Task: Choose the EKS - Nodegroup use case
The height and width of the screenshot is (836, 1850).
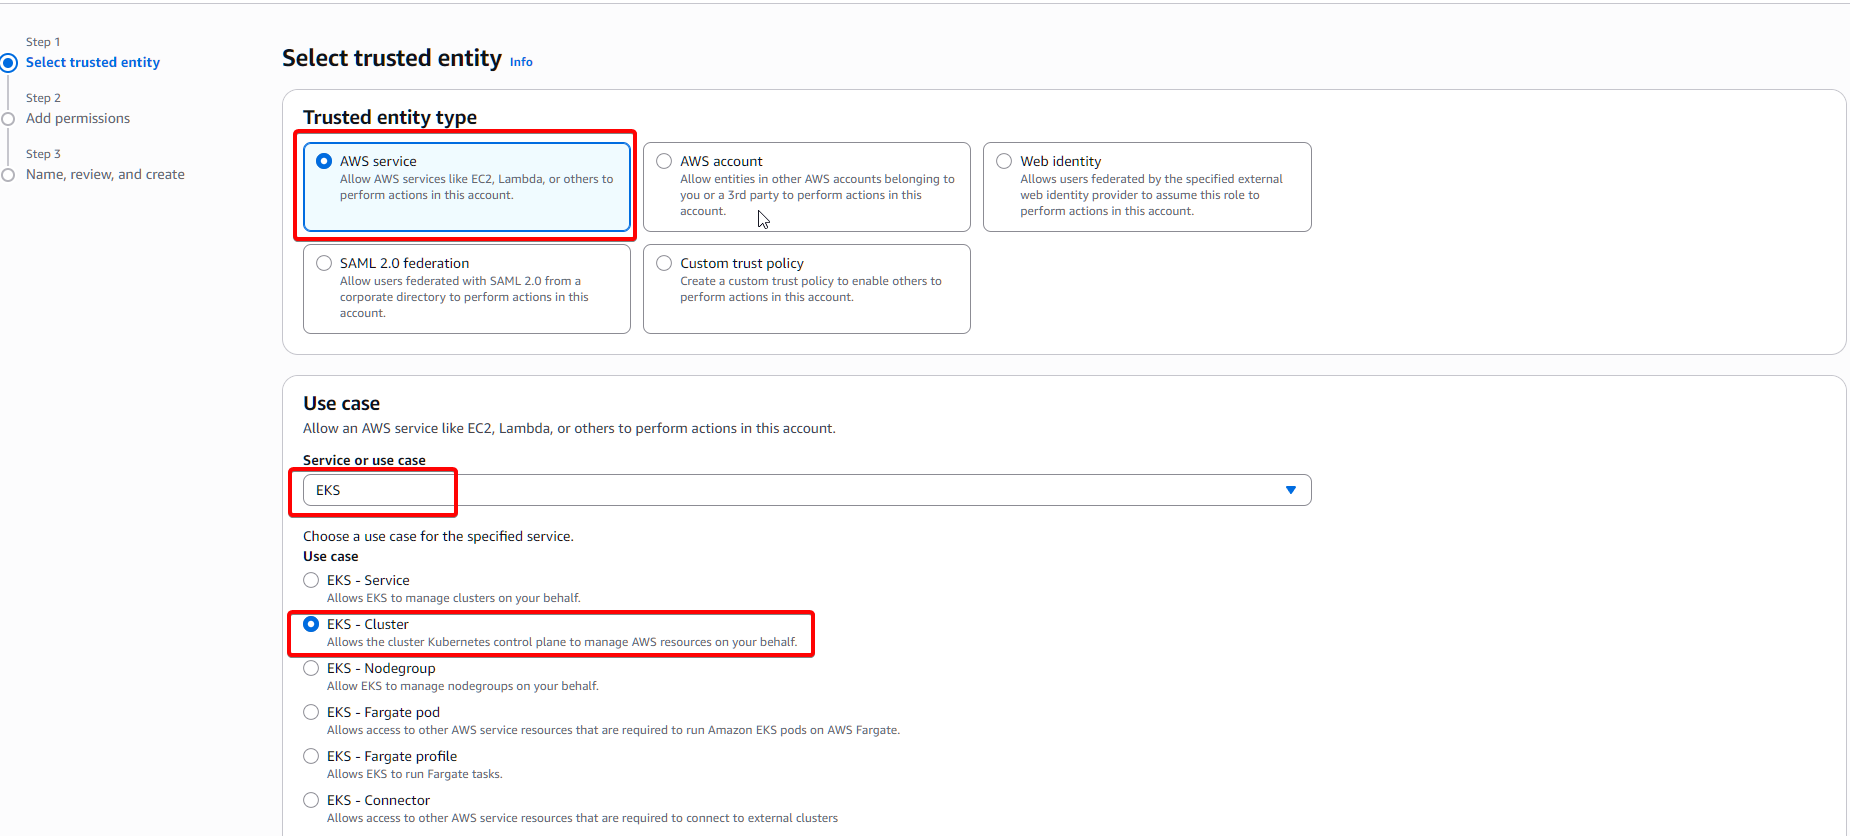Action: click(x=311, y=668)
